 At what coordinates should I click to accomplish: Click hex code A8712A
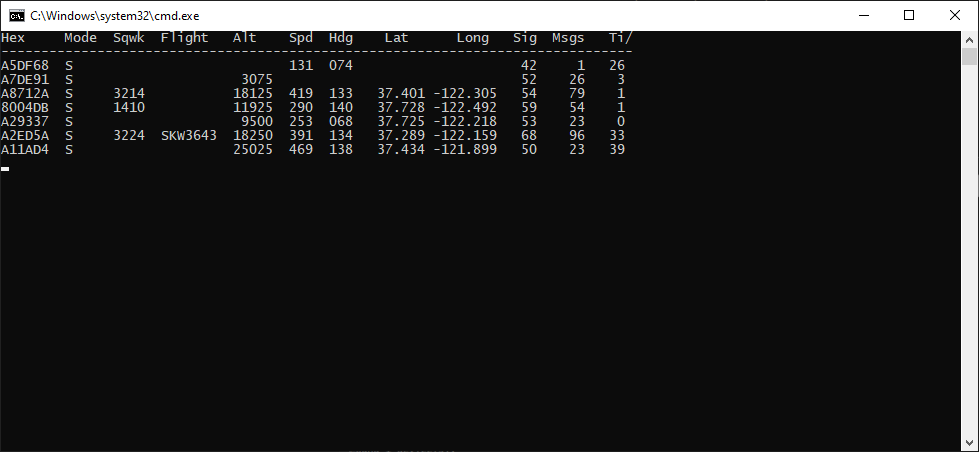pos(25,94)
